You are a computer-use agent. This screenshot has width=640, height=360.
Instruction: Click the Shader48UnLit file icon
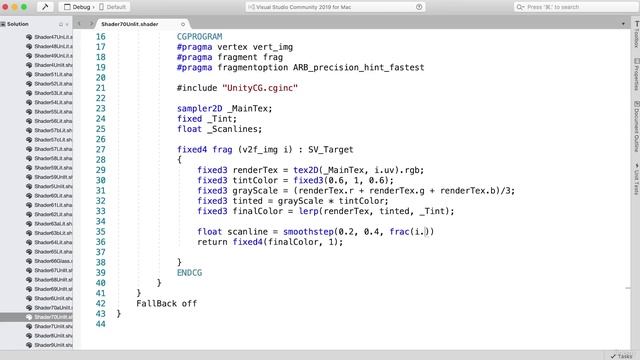[29, 46]
